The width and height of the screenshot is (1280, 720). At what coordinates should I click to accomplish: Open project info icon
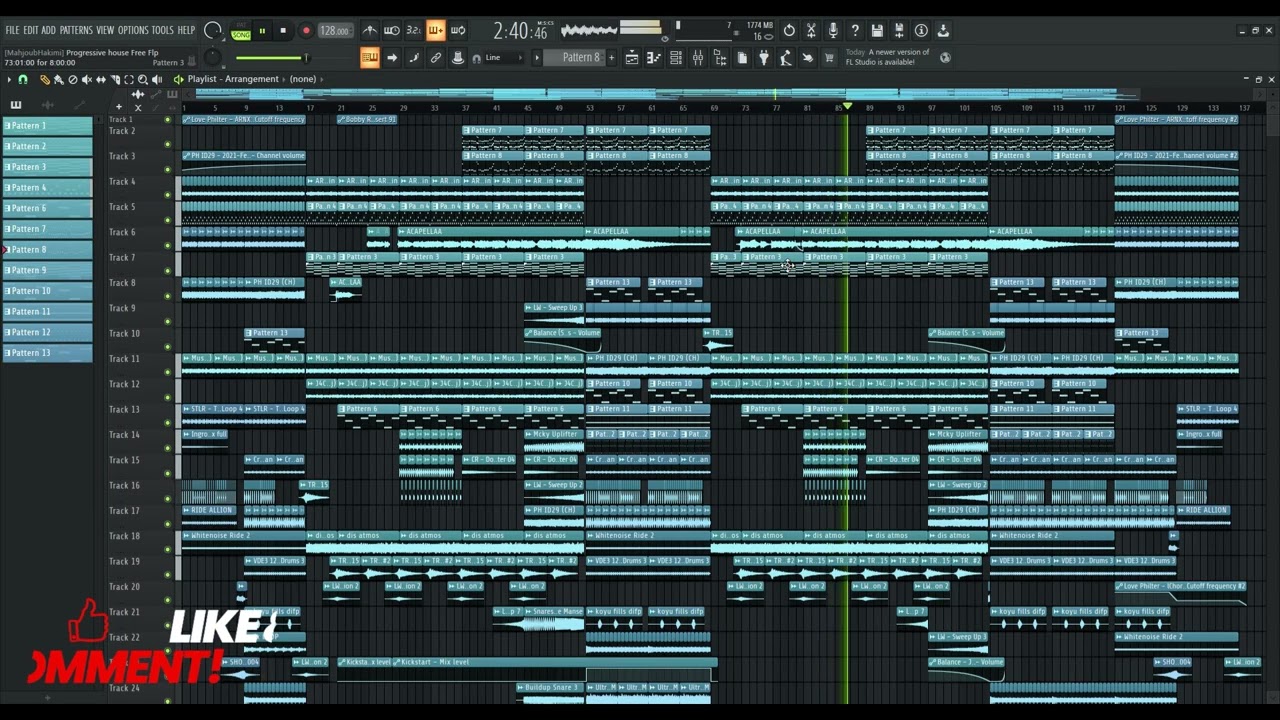[x=921, y=31]
